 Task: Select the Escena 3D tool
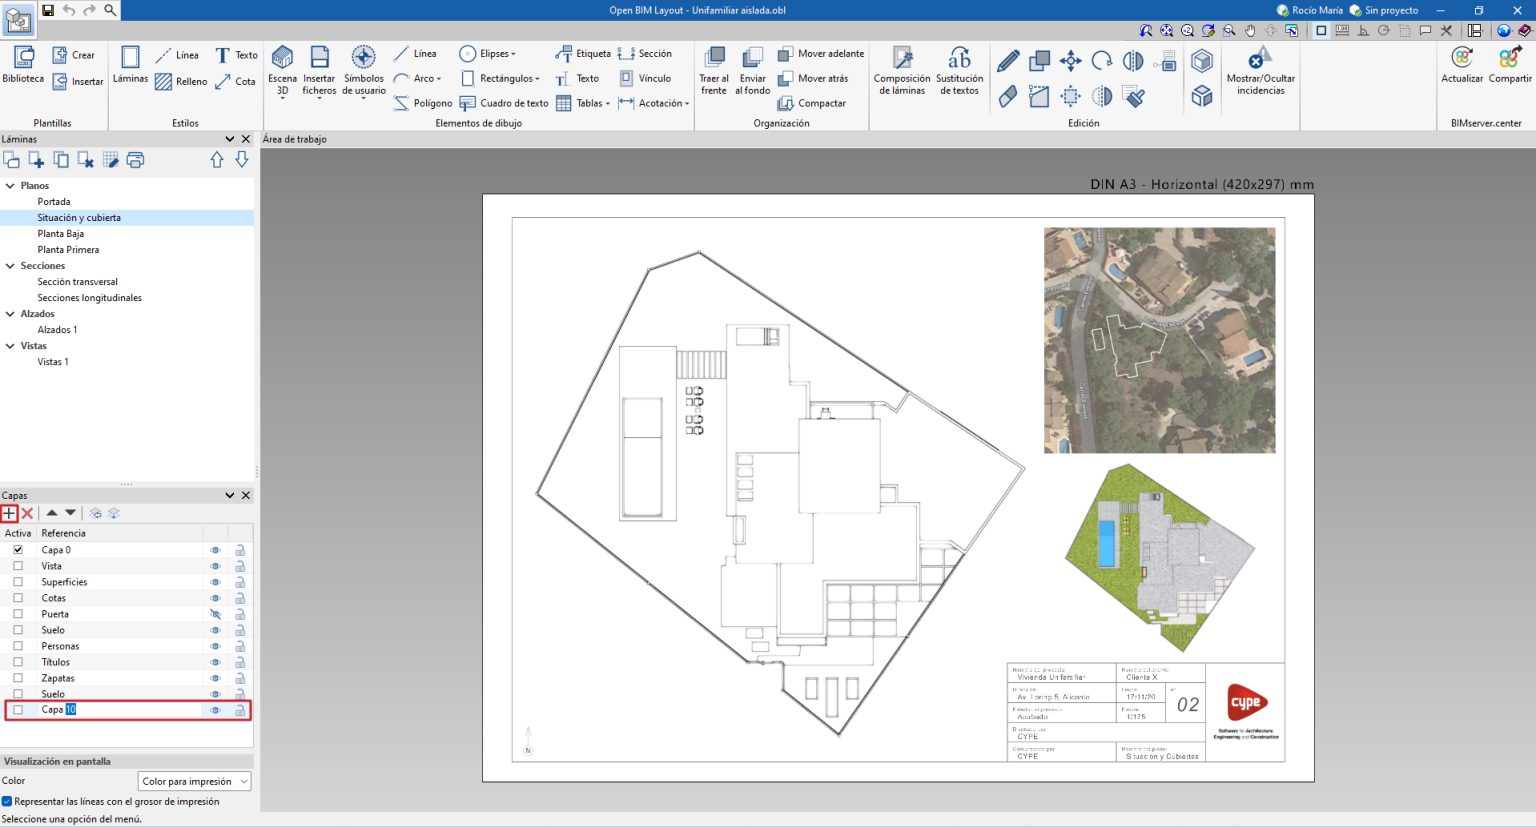tap(281, 67)
